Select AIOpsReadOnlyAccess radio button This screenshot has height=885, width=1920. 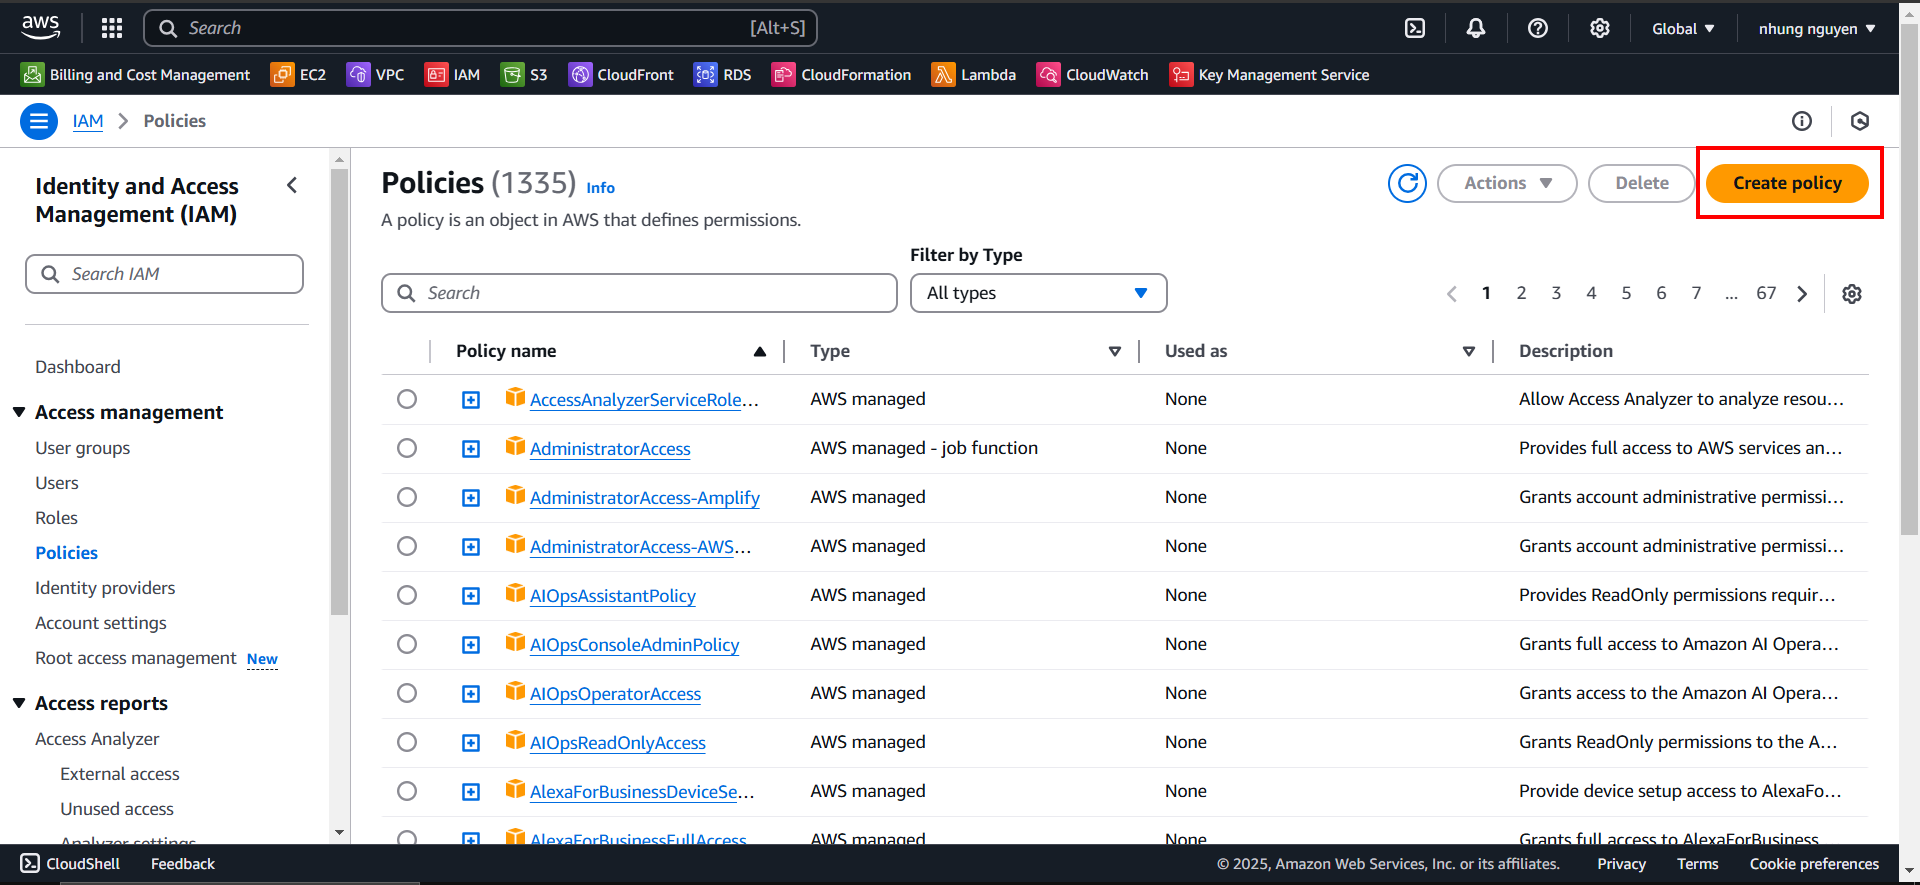407,742
